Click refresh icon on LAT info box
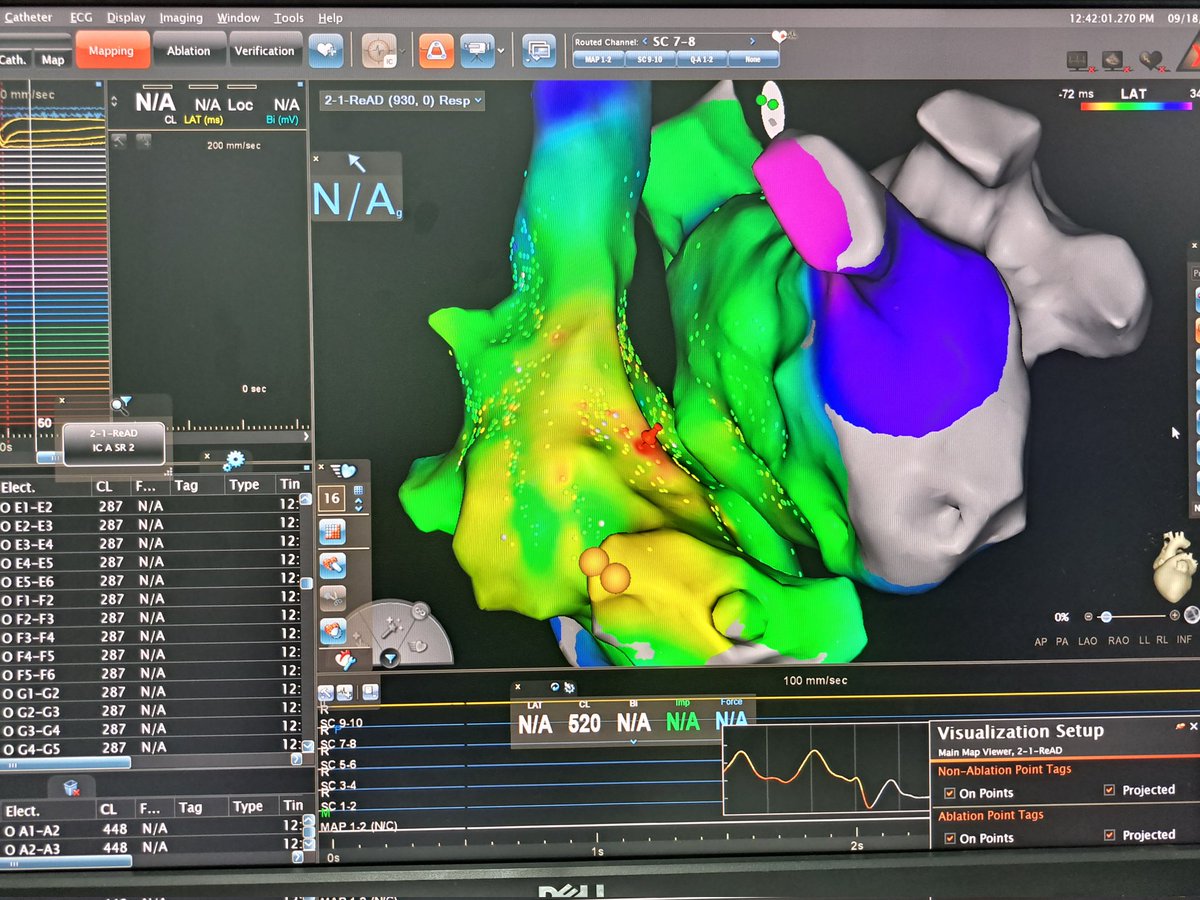 [555, 687]
